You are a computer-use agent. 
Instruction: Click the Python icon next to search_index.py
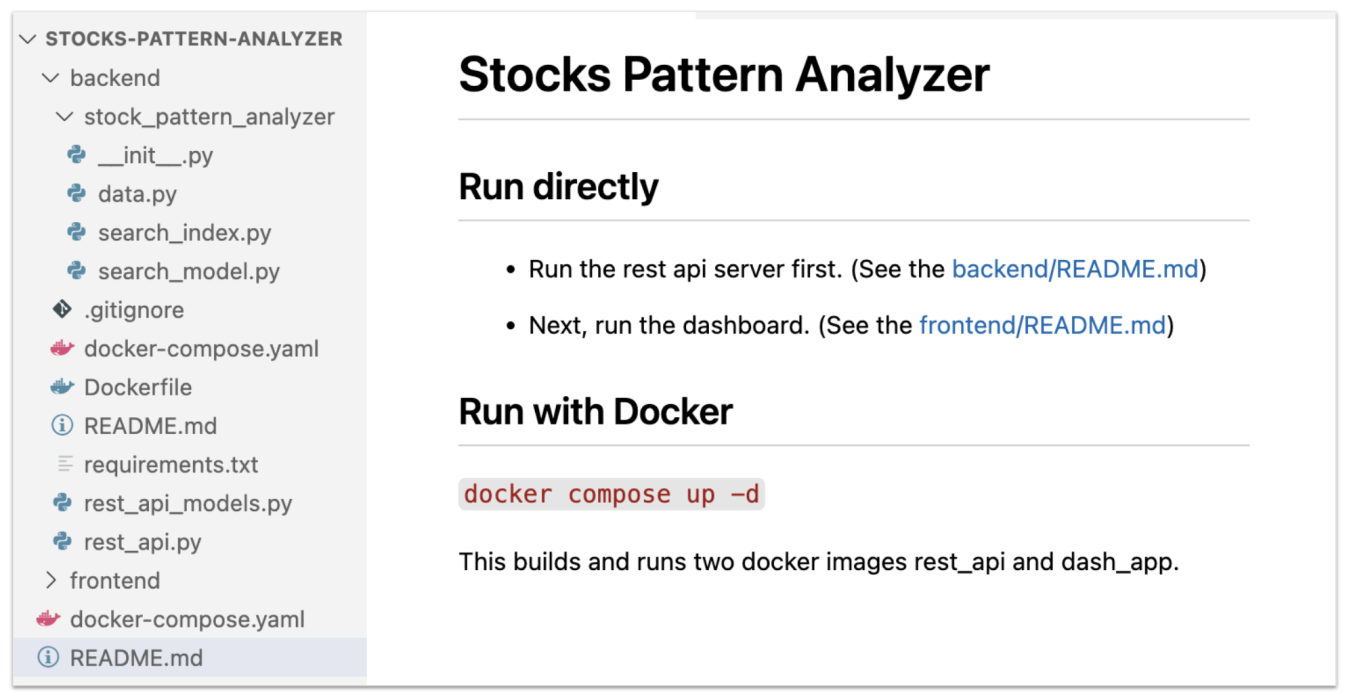pos(77,232)
